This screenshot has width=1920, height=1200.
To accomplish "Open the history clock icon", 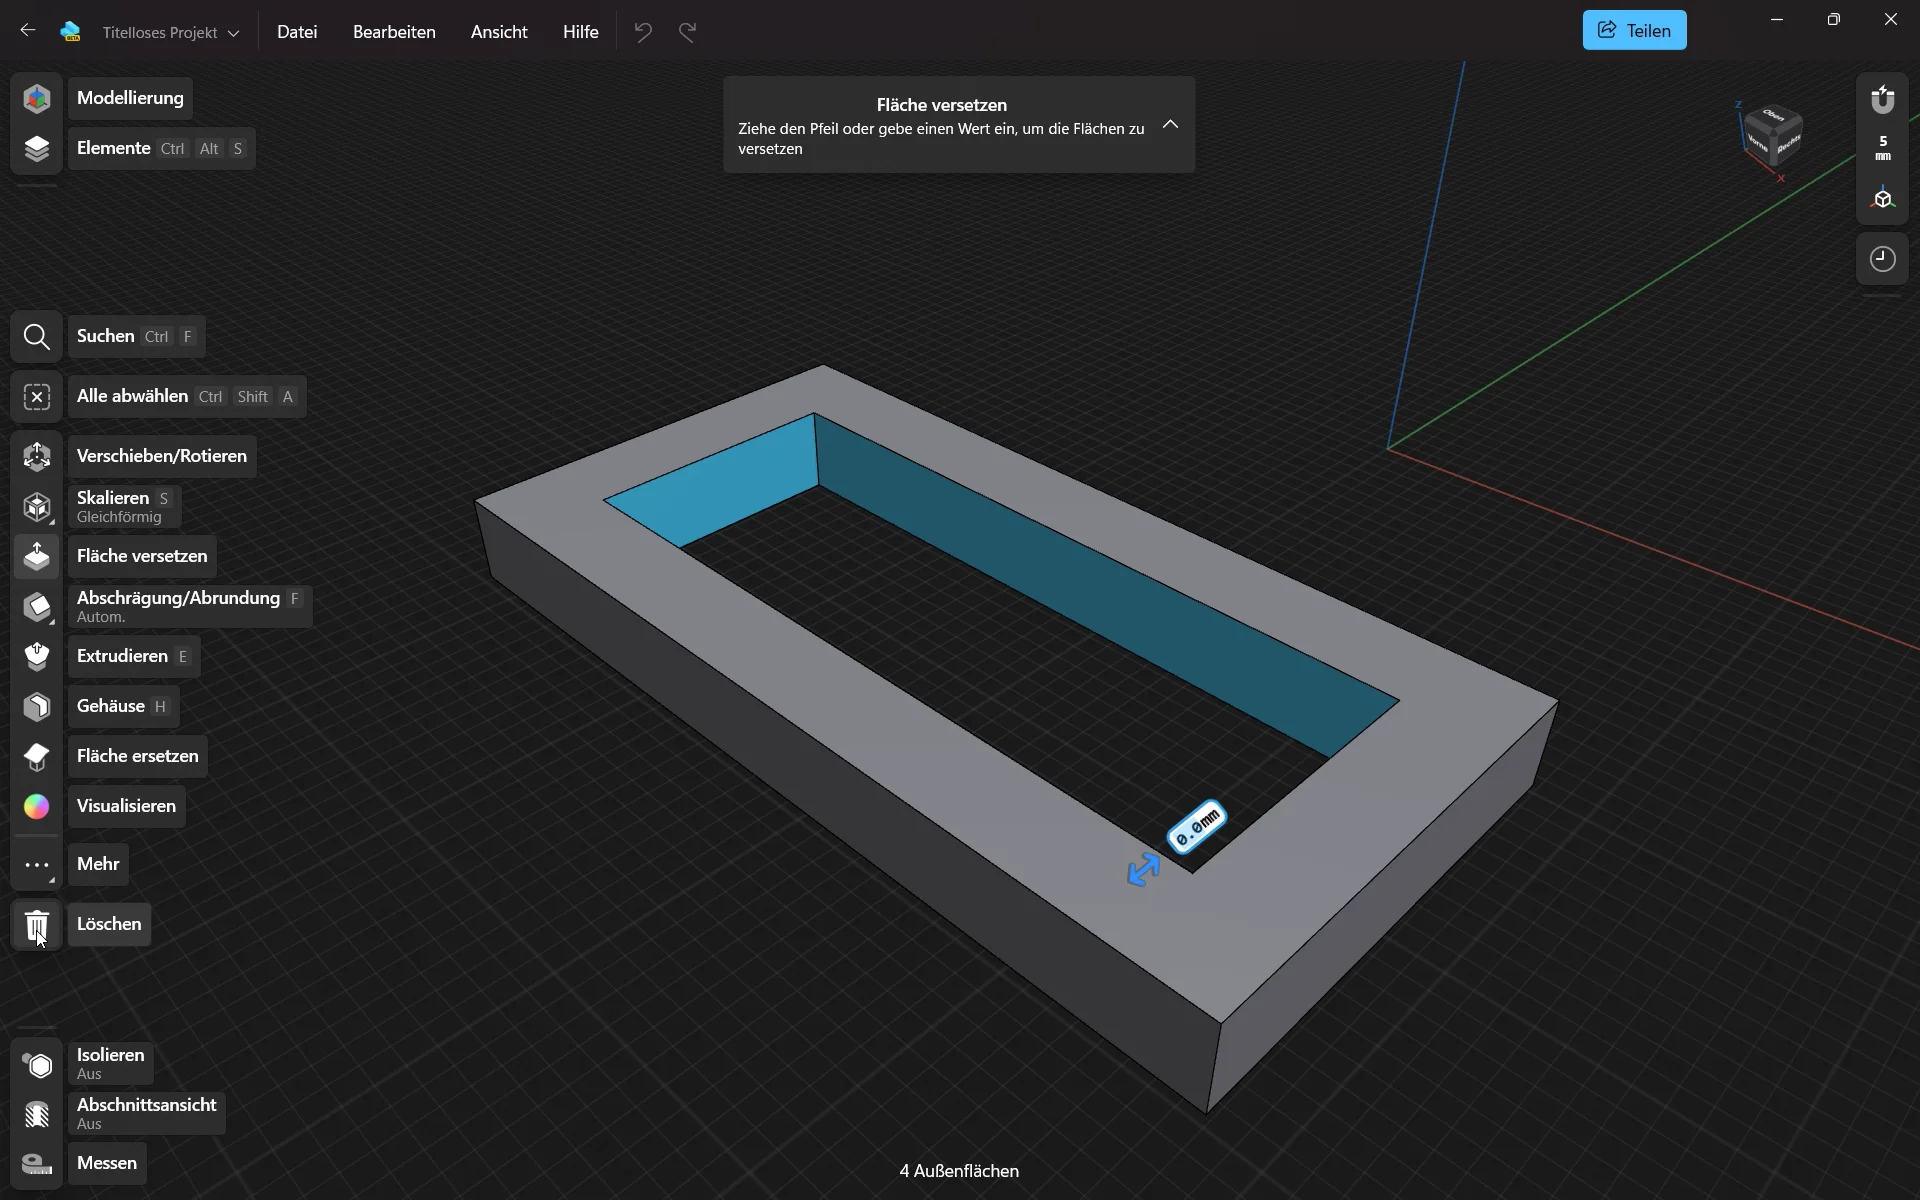I will pyautogui.click(x=1883, y=259).
